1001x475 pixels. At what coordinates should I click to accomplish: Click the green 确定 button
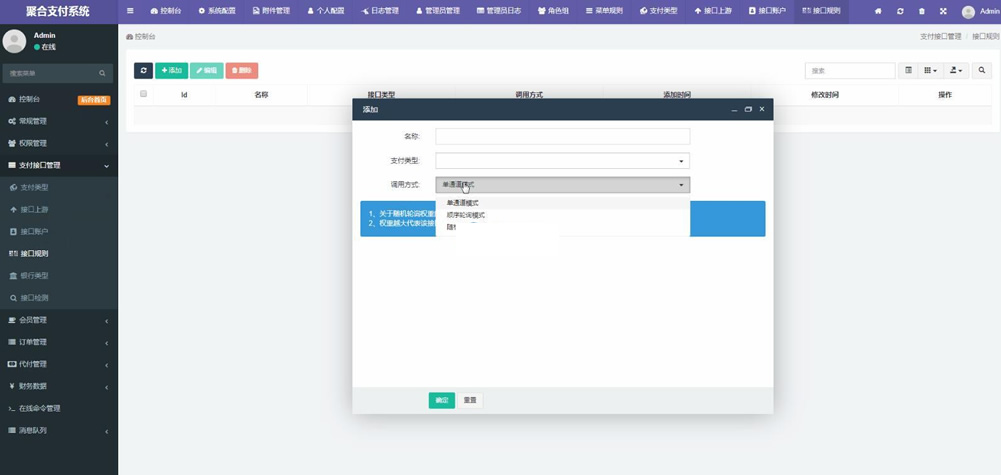441,400
